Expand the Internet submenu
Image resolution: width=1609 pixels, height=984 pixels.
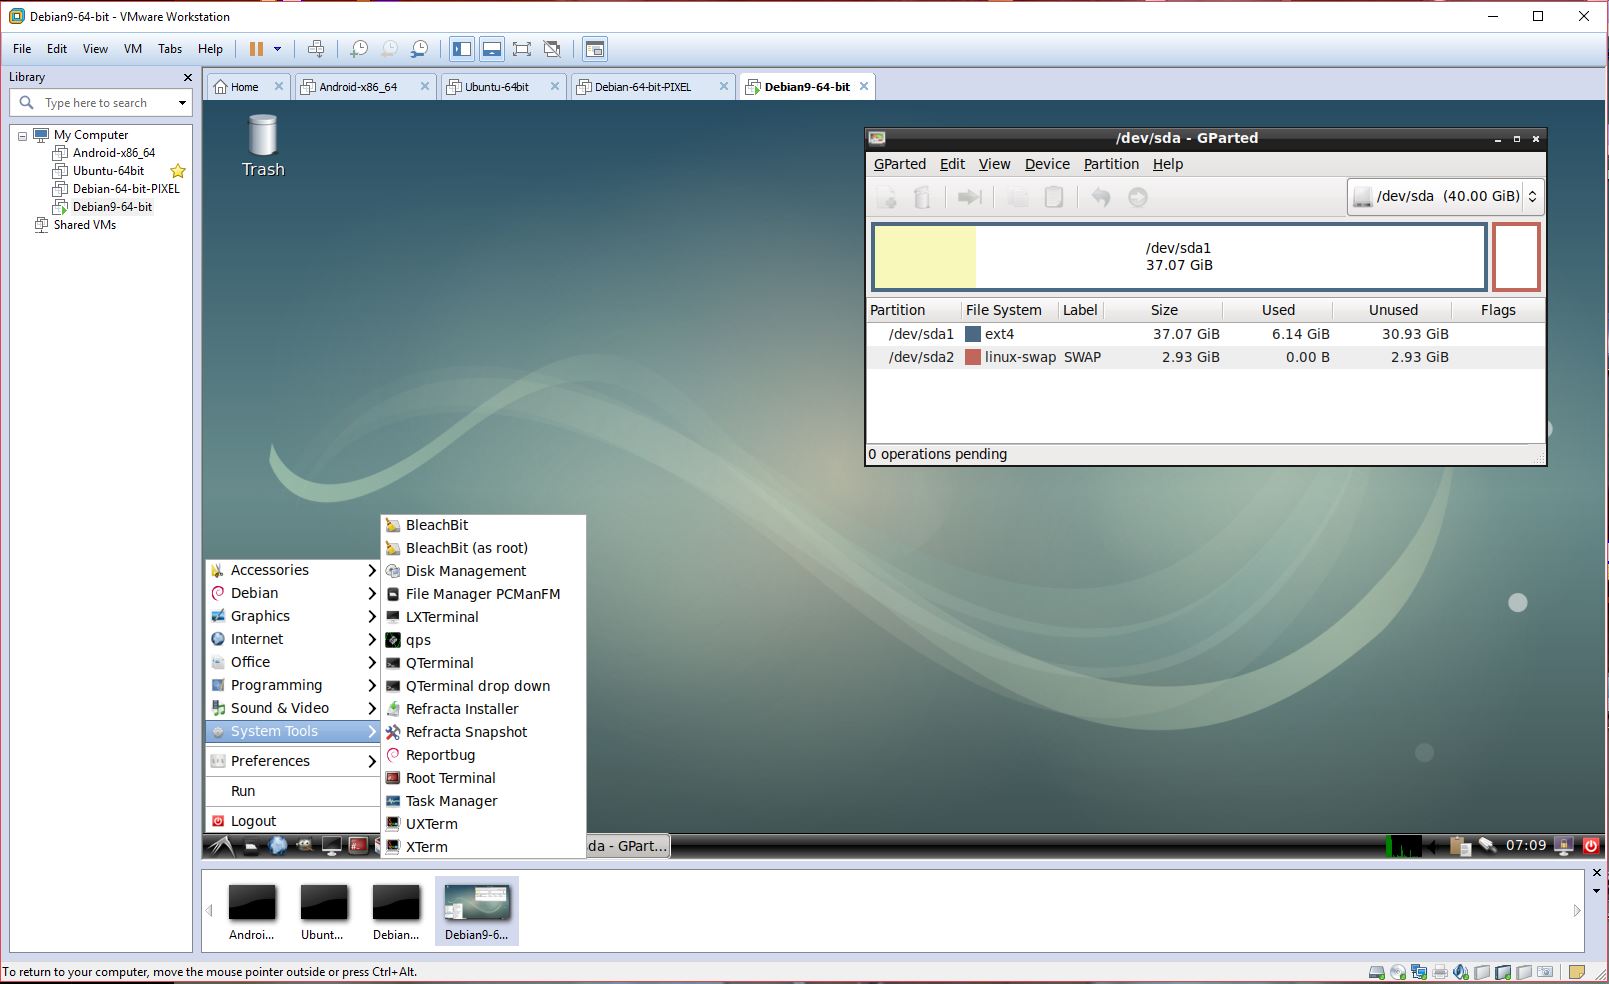[293, 639]
